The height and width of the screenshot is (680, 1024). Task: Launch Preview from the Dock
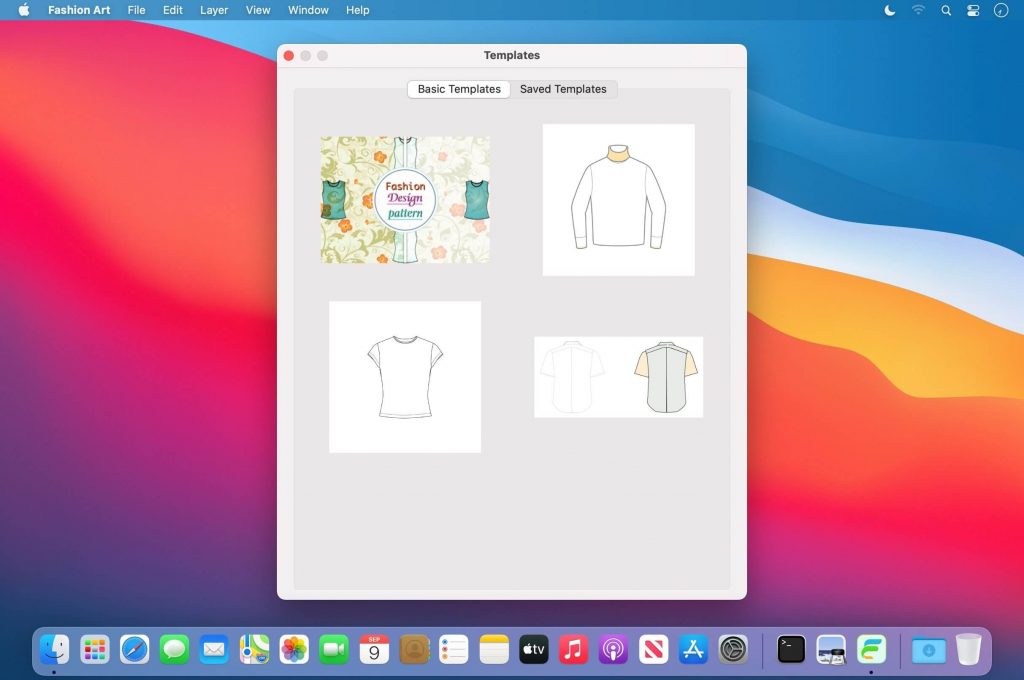pos(831,649)
